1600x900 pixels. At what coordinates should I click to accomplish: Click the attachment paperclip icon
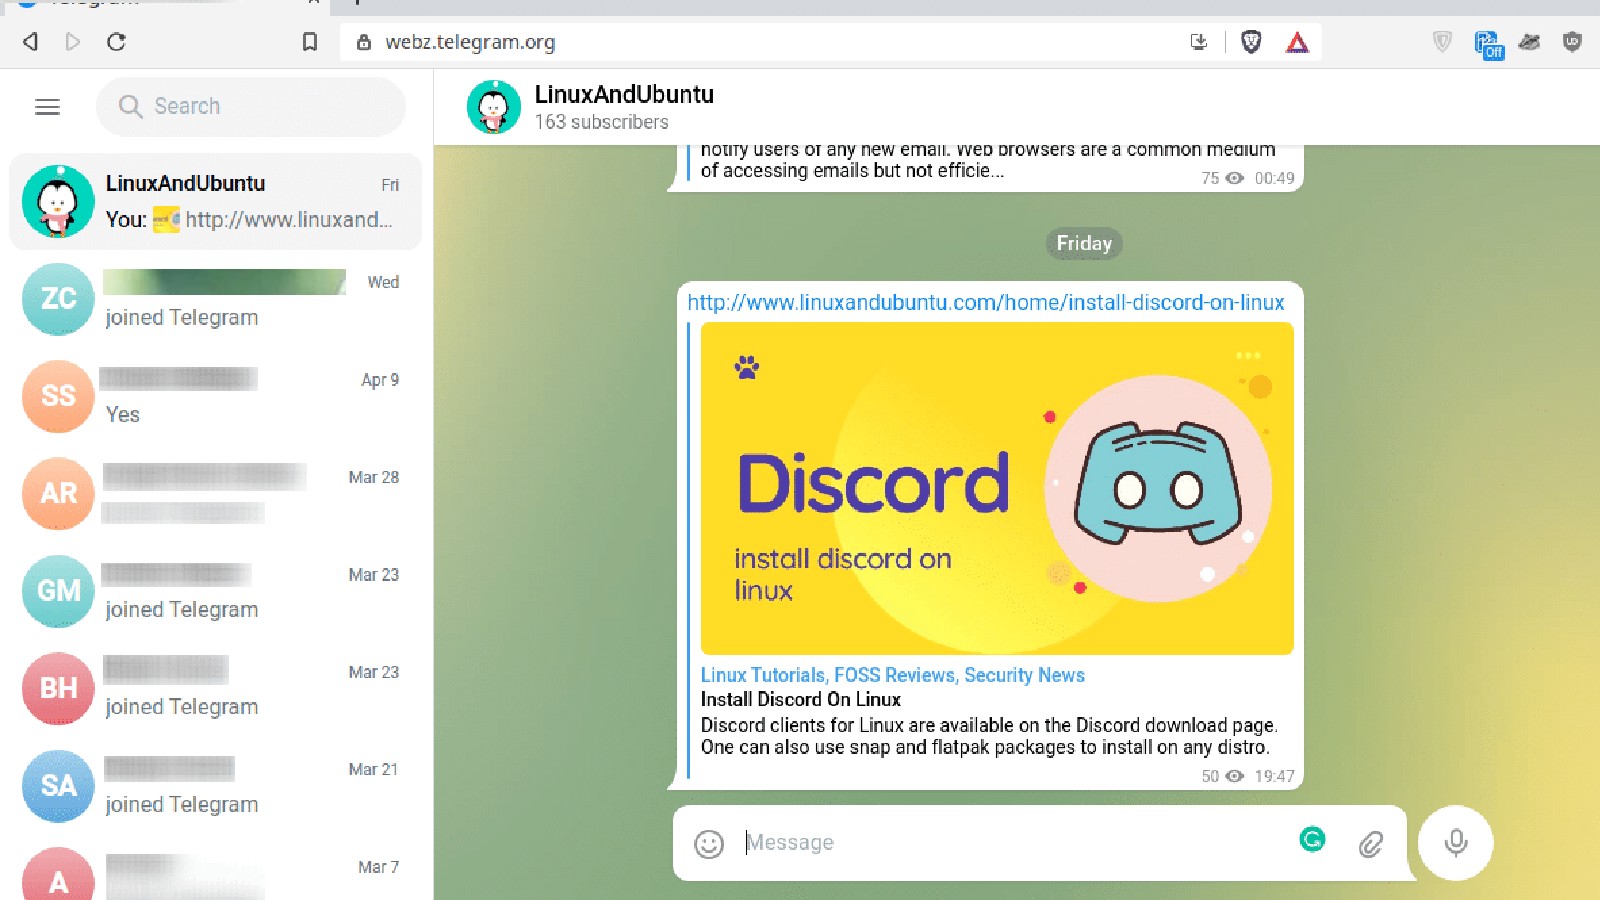tap(1370, 844)
